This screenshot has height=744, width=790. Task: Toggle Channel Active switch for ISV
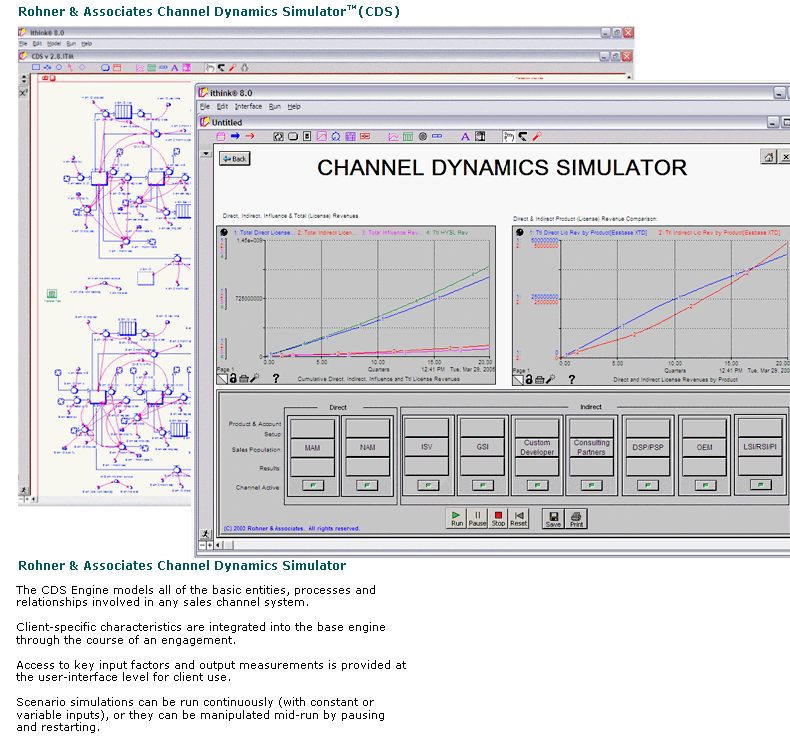(x=428, y=485)
